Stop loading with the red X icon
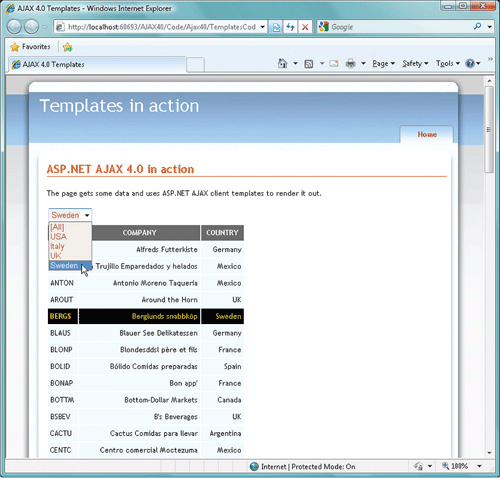Viewport: 500px width, 478px height. [x=305, y=27]
